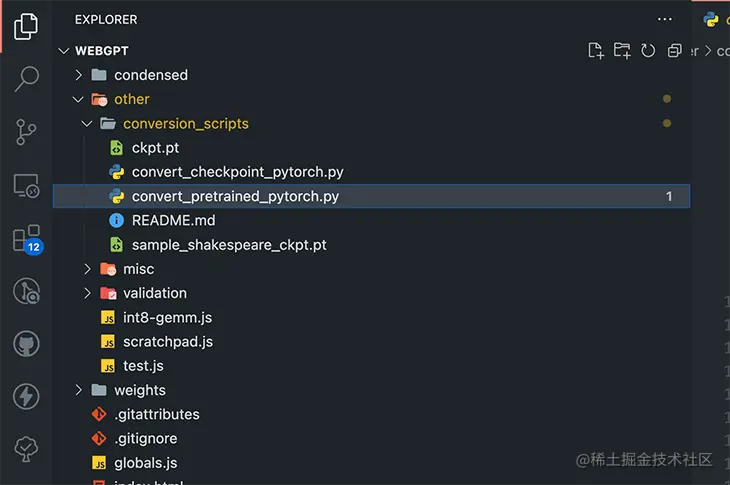
Task: Collapse all folders in Explorer
Action: [674, 50]
